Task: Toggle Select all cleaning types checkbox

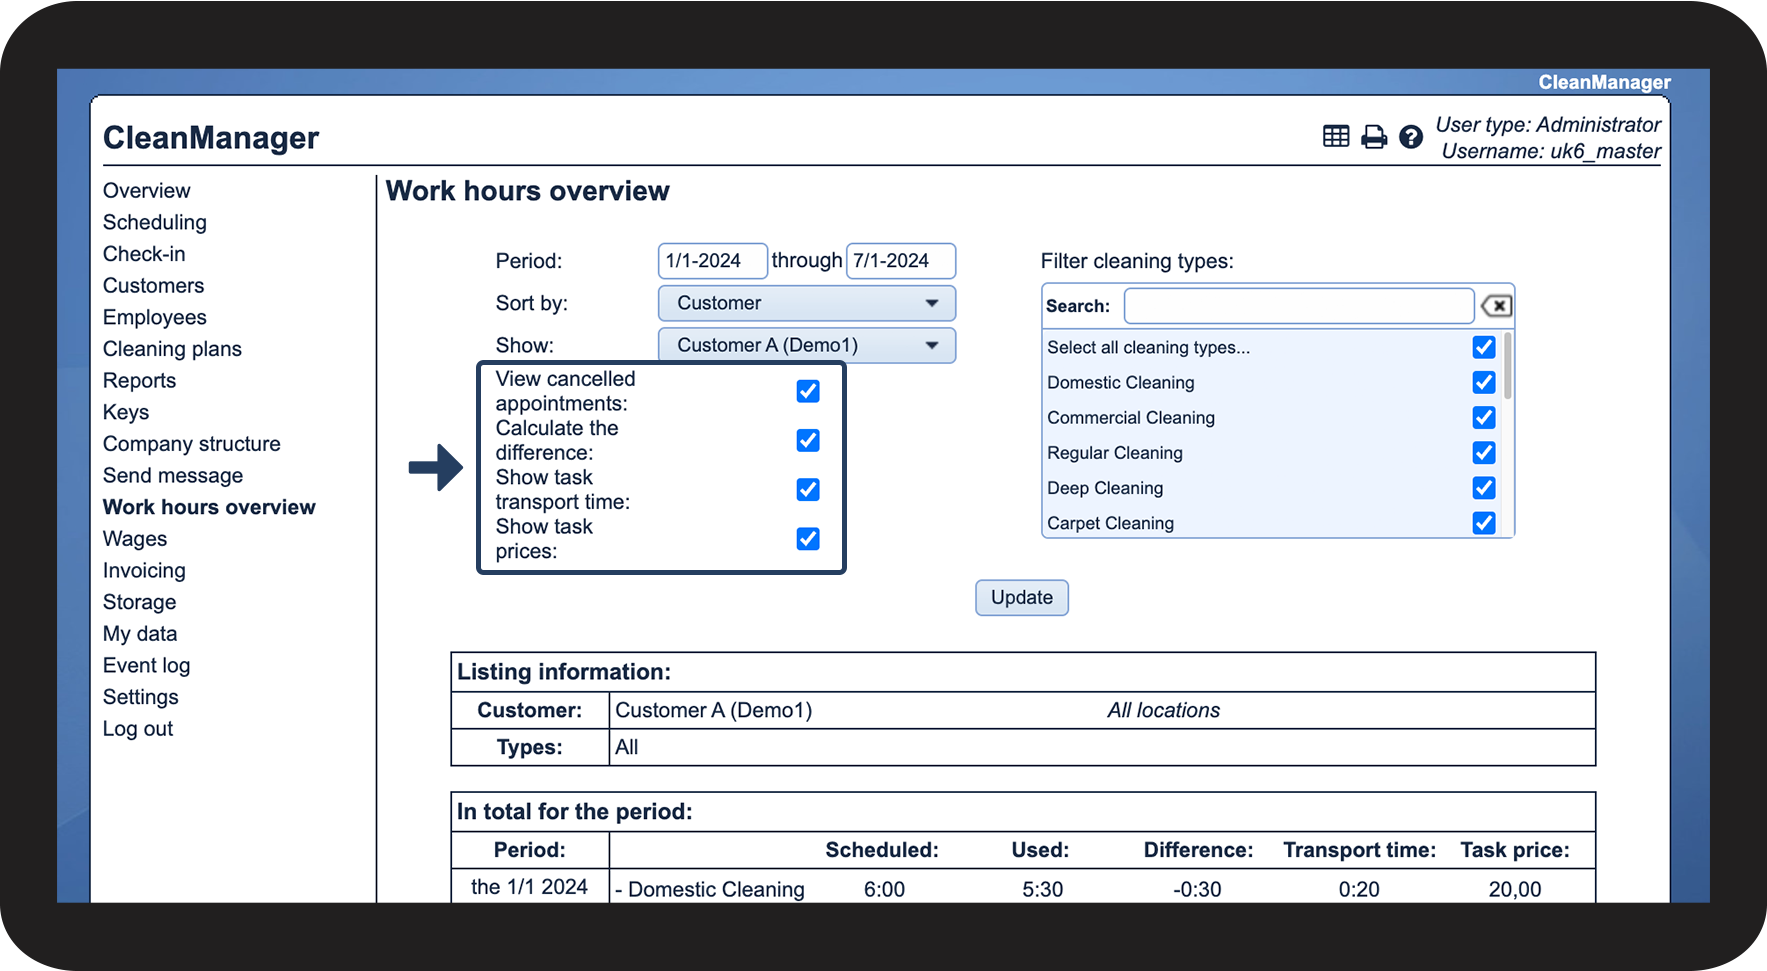Action: [x=1483, y=347]
